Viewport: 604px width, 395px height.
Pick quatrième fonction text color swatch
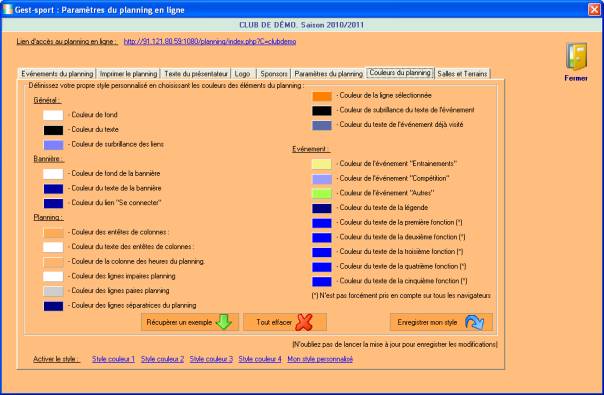322,267
